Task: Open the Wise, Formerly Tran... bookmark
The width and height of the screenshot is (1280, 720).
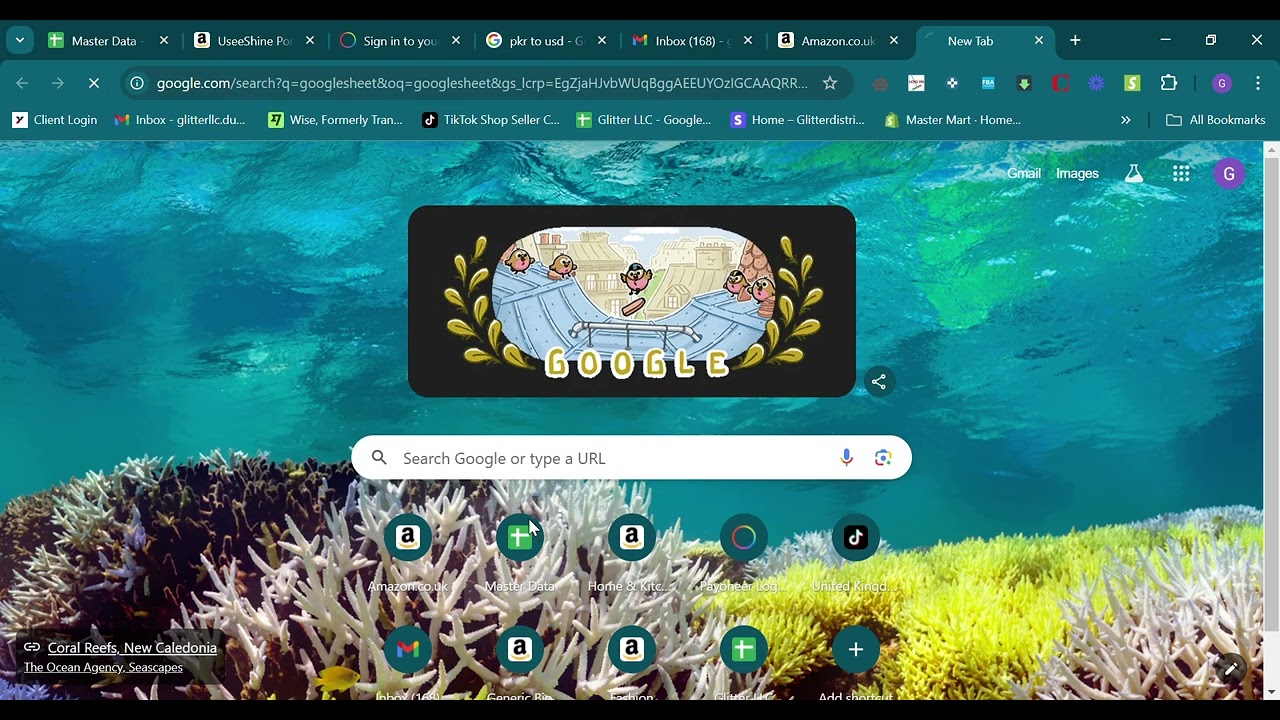Action: click(x=336, y=120)
